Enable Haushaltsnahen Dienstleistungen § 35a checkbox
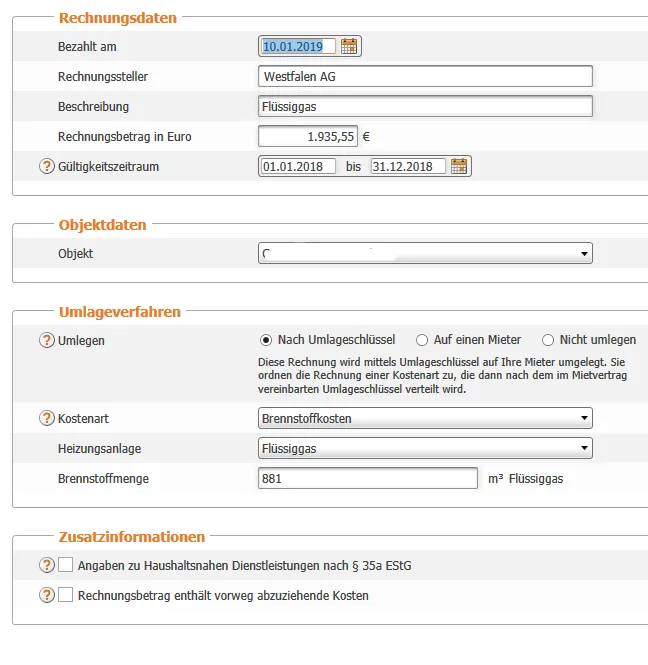This screenshot has width=648, height=665. pos(66,566)
